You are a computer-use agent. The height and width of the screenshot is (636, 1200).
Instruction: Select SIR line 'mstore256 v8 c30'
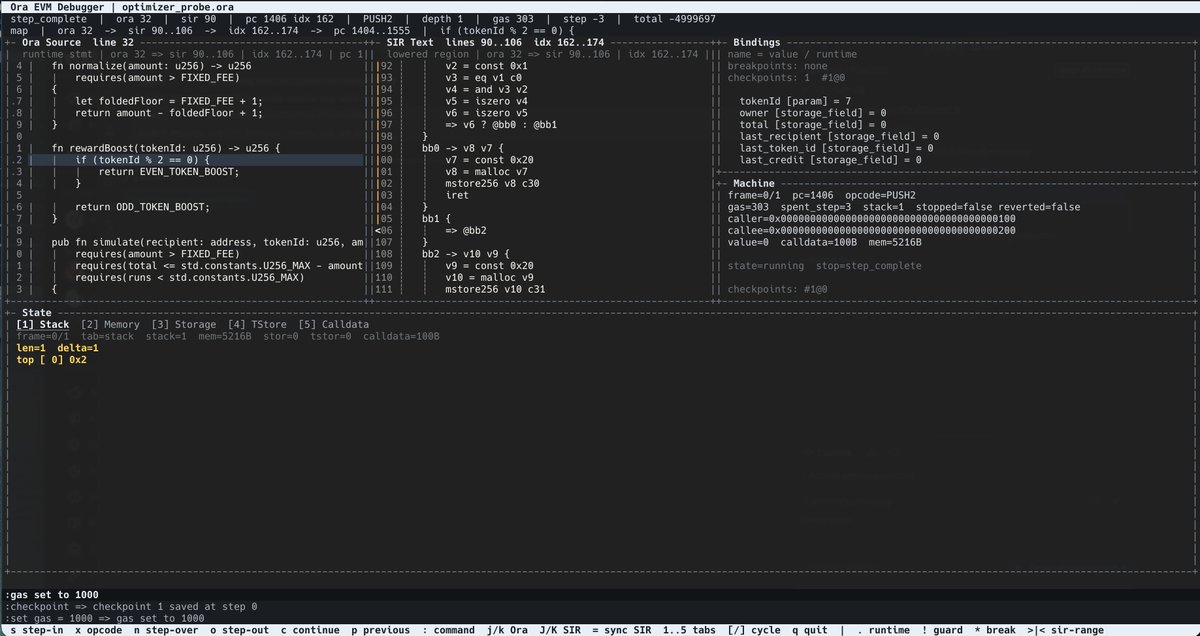click(493, 183)
